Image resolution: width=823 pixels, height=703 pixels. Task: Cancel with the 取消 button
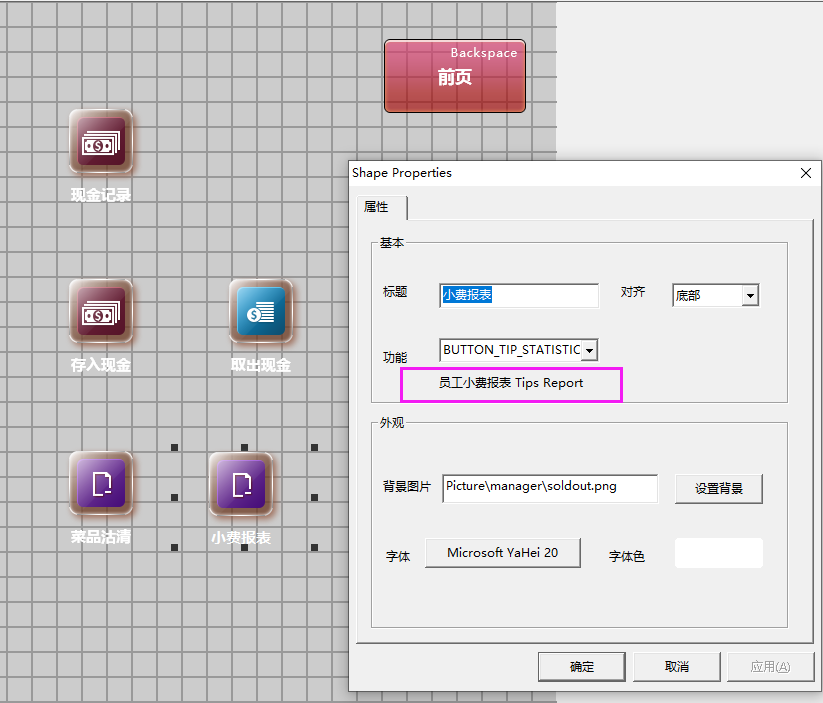(x=677, y=667)
